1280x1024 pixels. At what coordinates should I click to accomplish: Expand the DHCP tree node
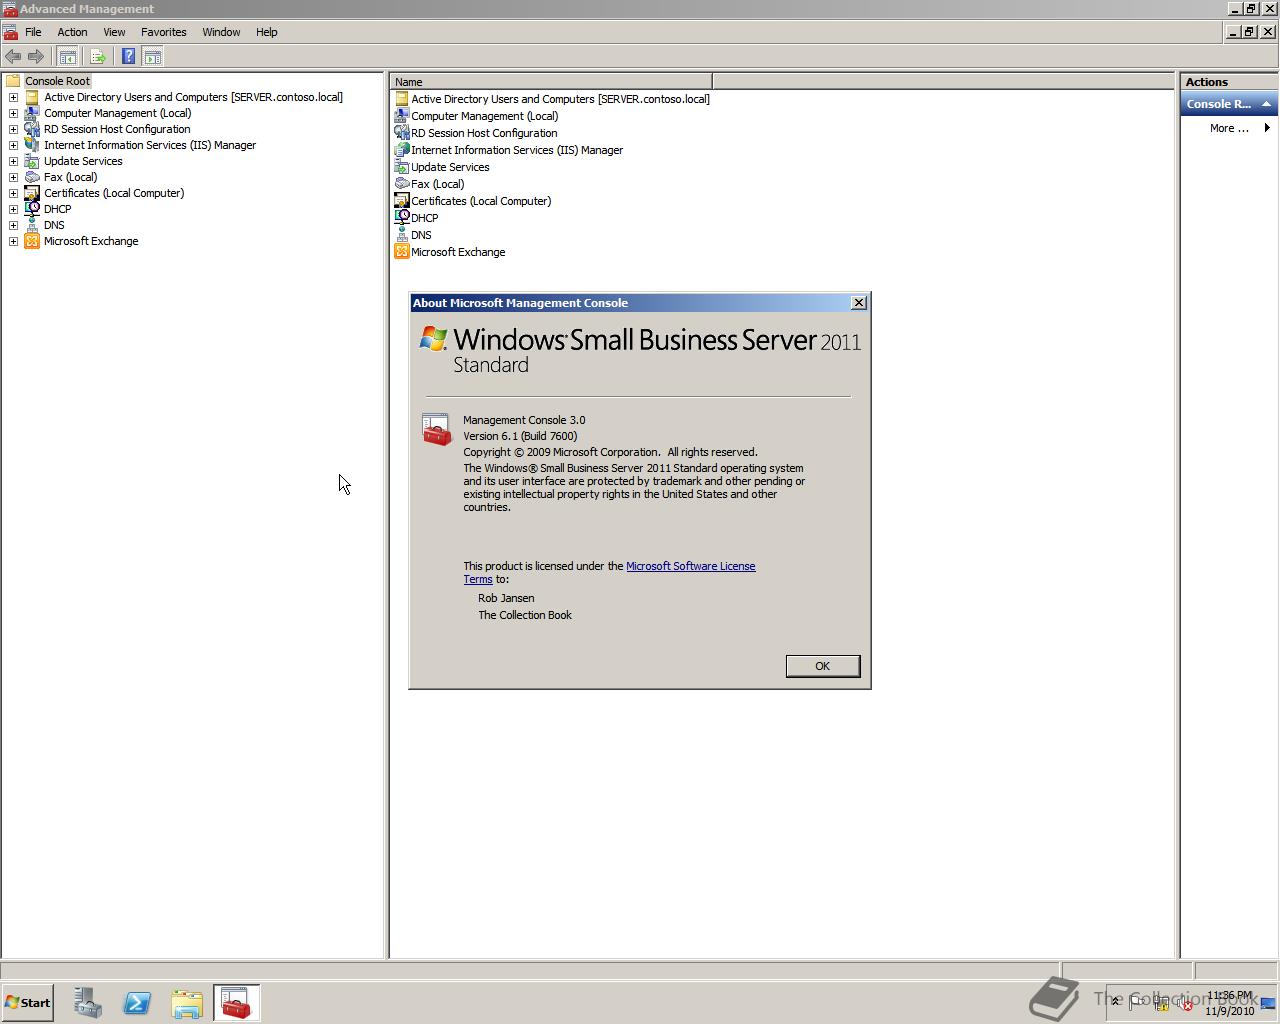tap(13, 209)
